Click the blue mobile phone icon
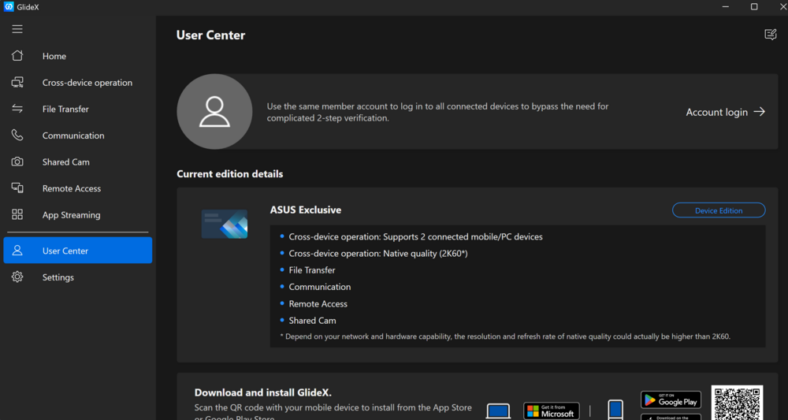The height and width of the screenshot is (420, 788). [616, 409]
